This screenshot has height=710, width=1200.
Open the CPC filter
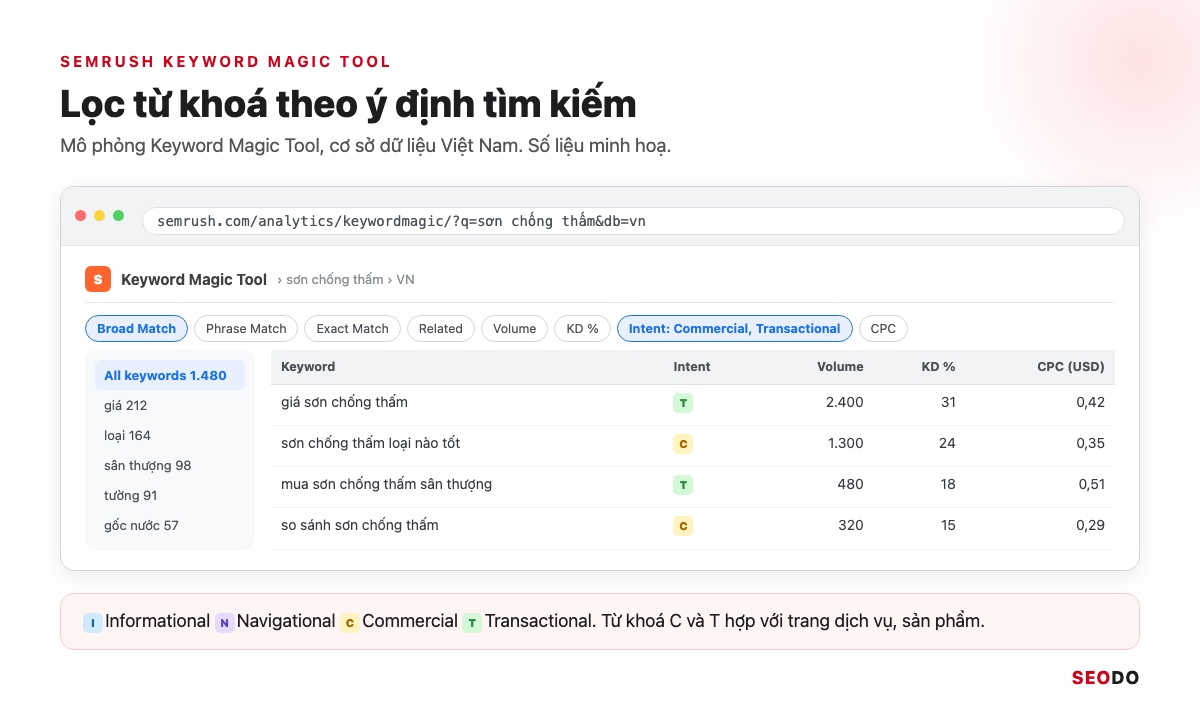(x=883, y=329)
